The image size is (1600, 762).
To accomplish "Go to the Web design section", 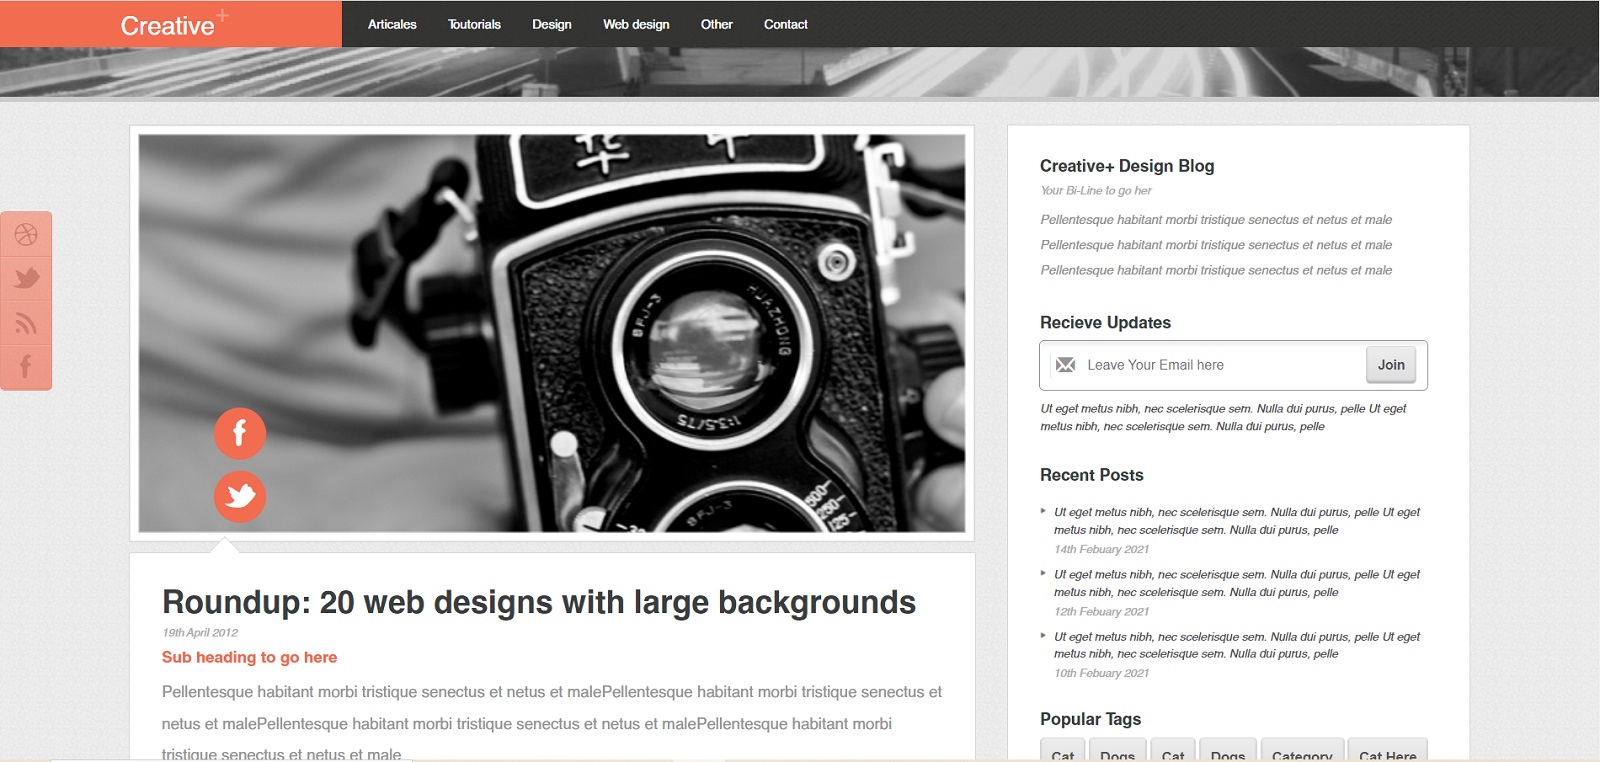I will tap(636, 24).
